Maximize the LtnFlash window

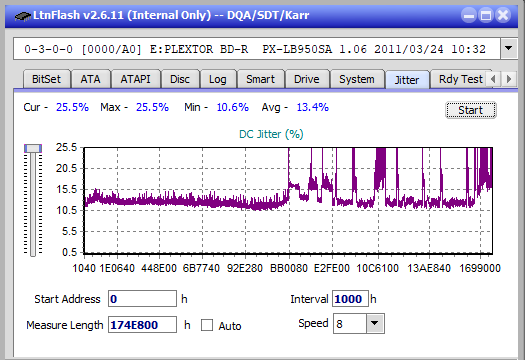pos(486,15)
